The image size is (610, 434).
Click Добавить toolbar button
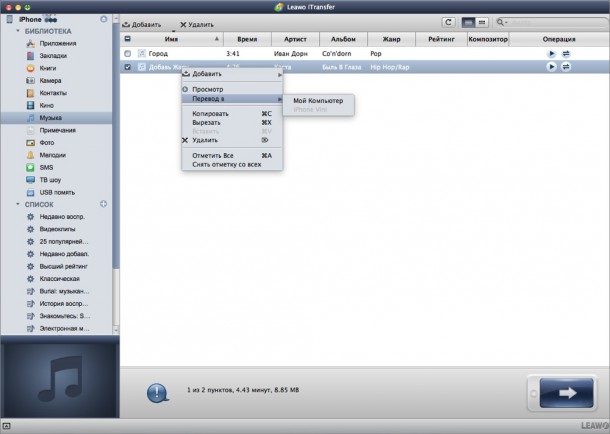point(142,24)
